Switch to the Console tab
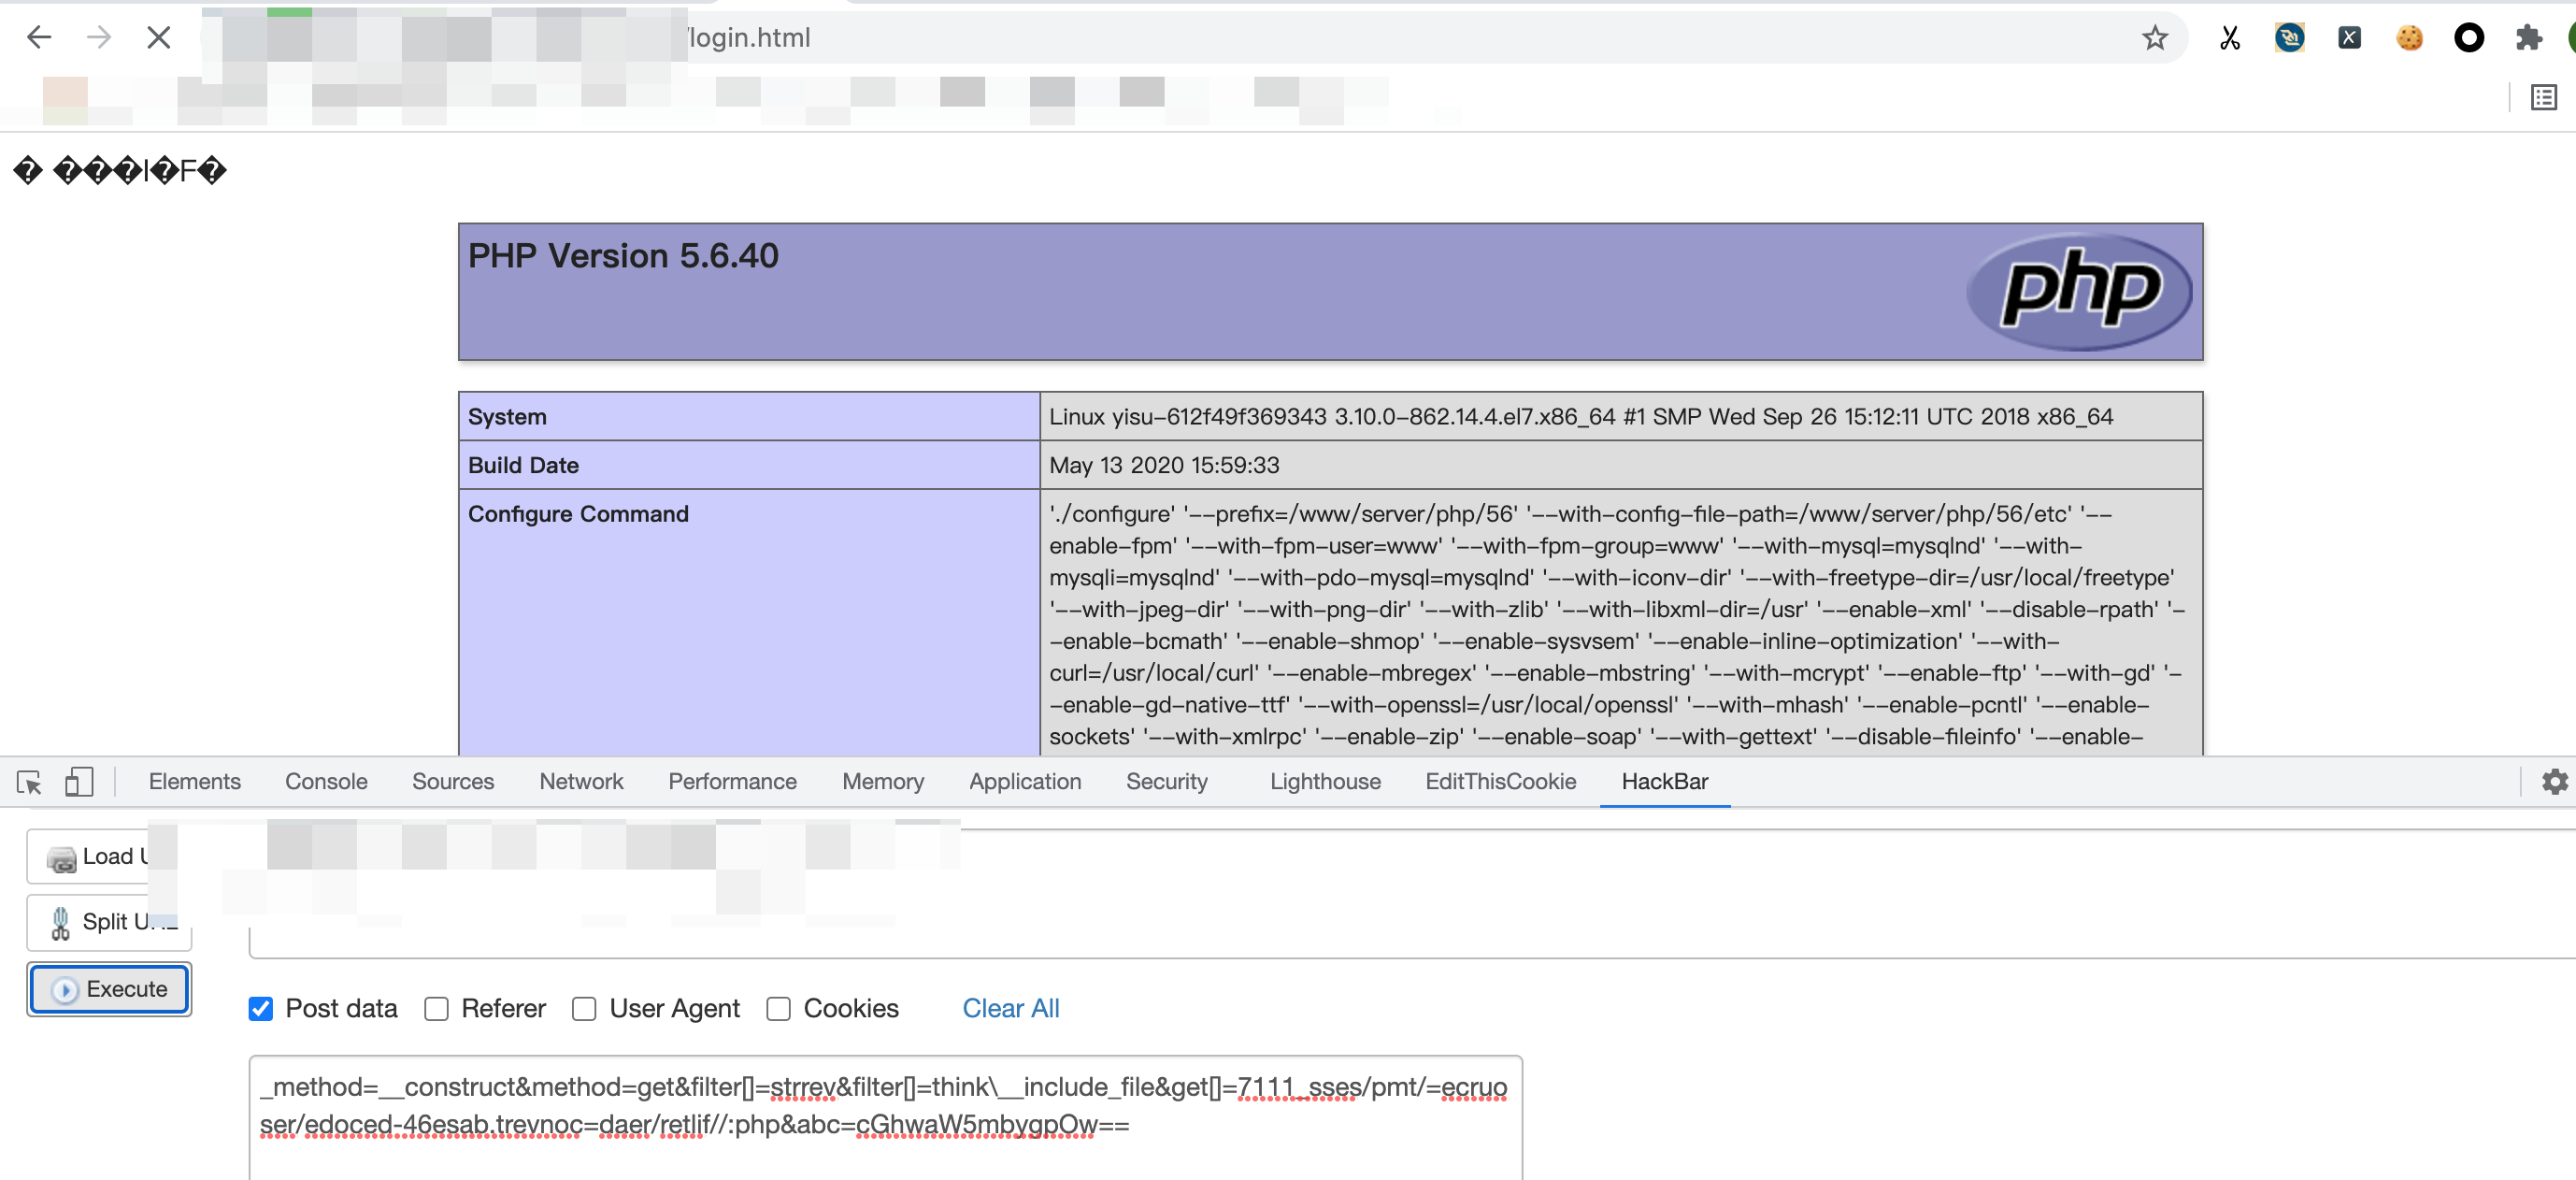This screenshot has width=2576, height=1180. click(326, 781)
